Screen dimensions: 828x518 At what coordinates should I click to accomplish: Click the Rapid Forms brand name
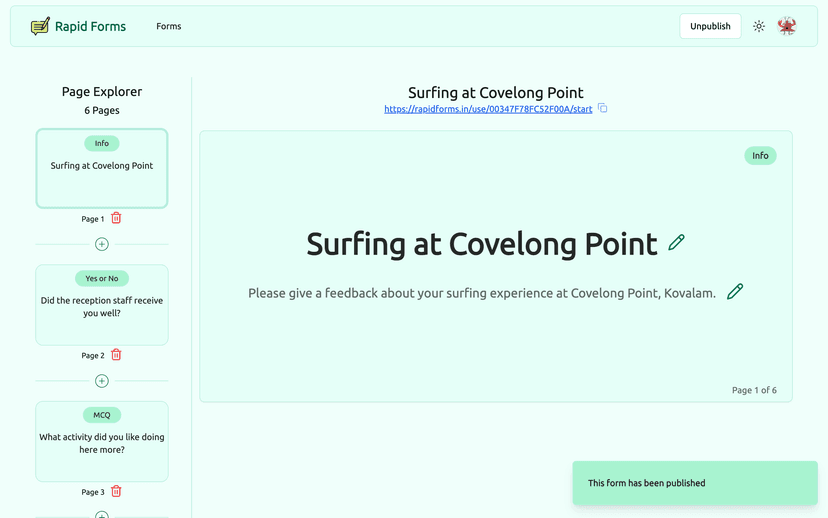(90, 27)
